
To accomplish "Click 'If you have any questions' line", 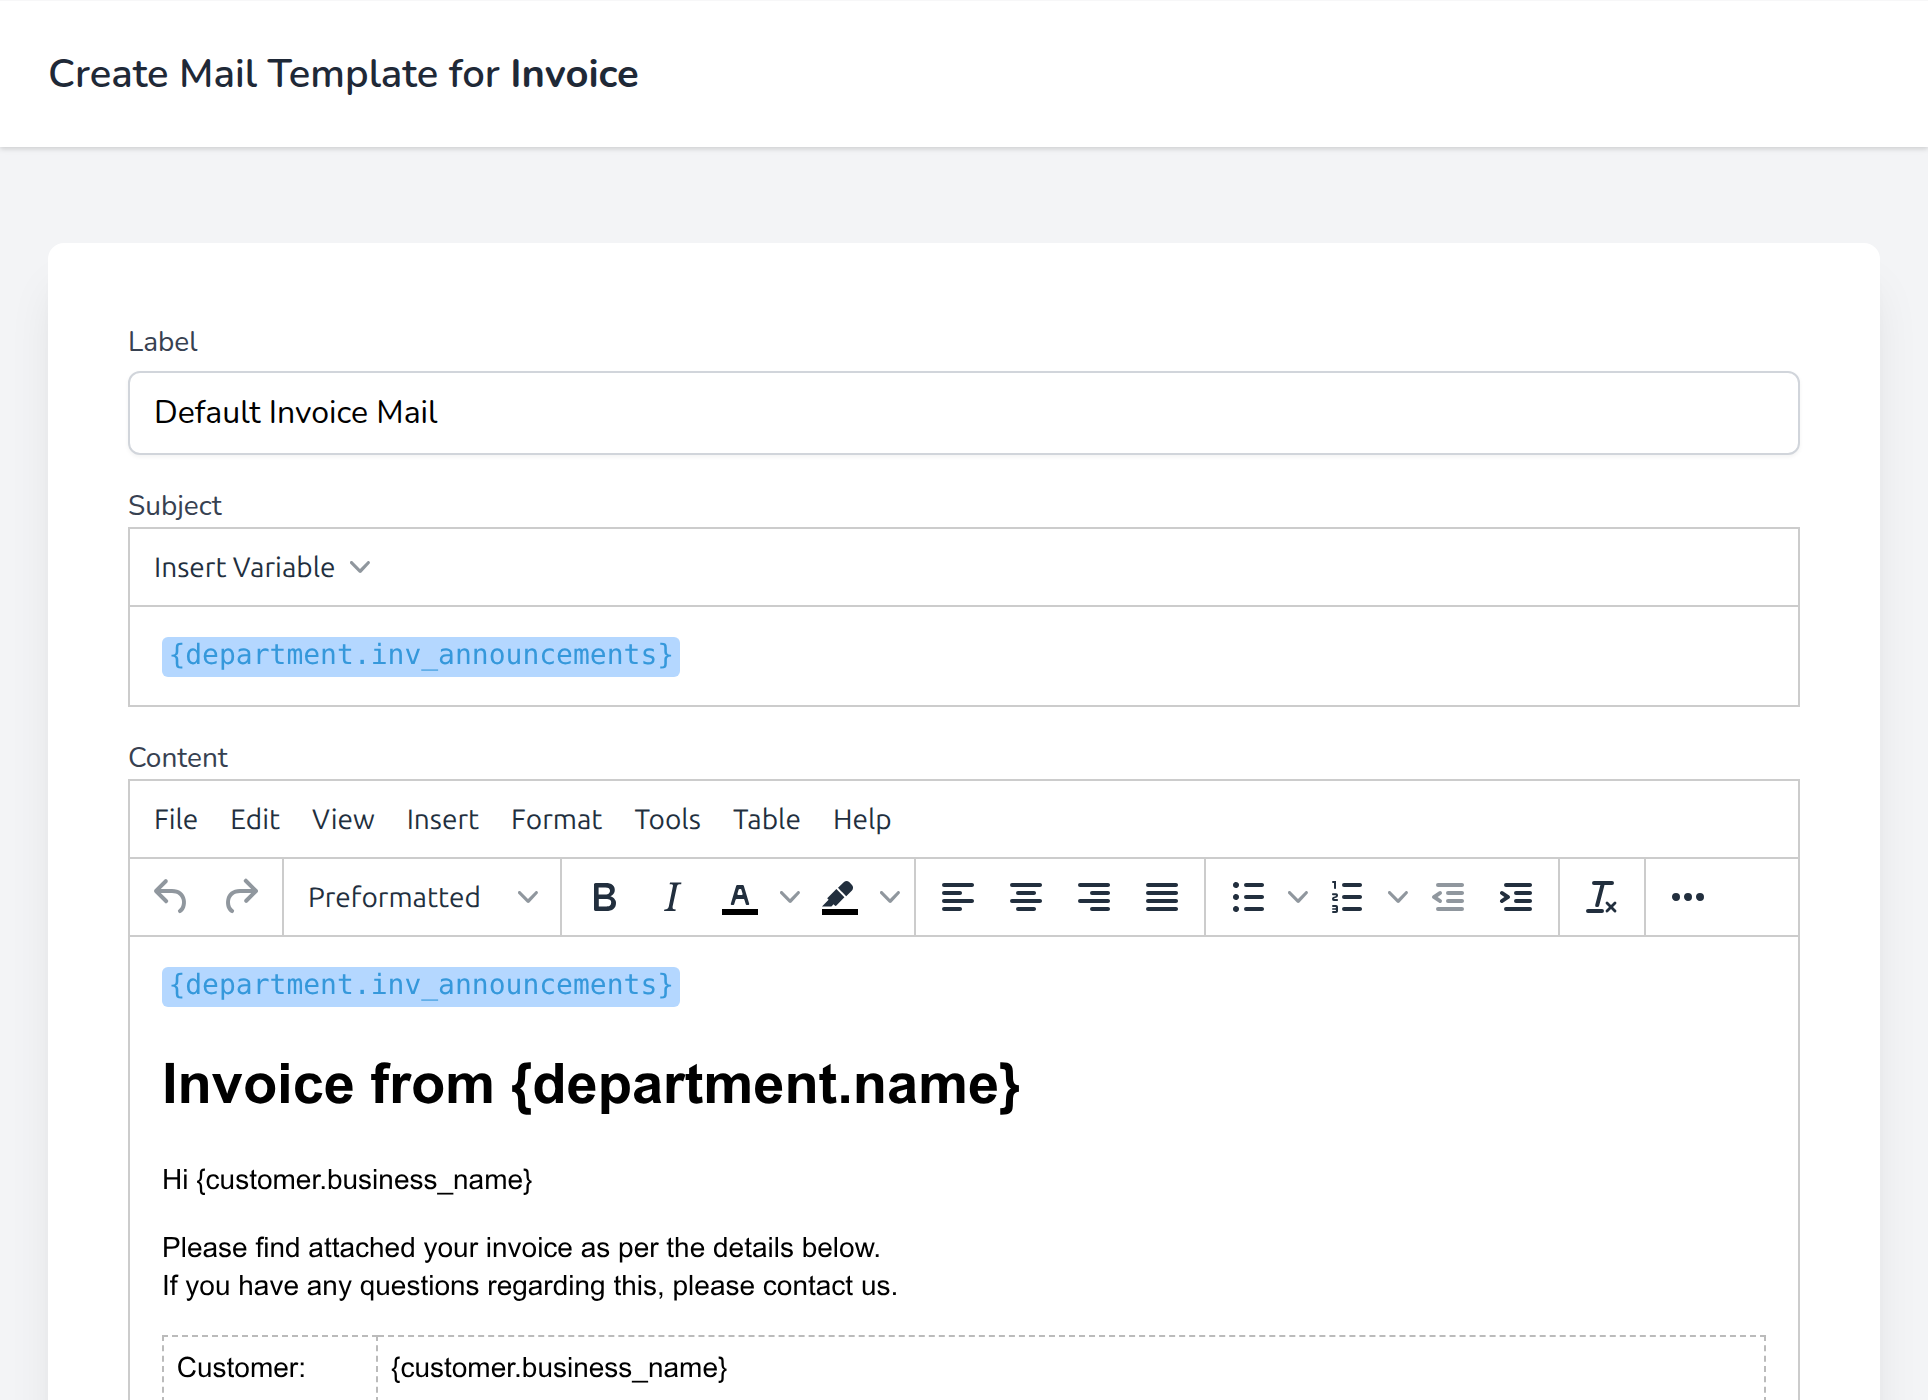I will point(530,1286).
